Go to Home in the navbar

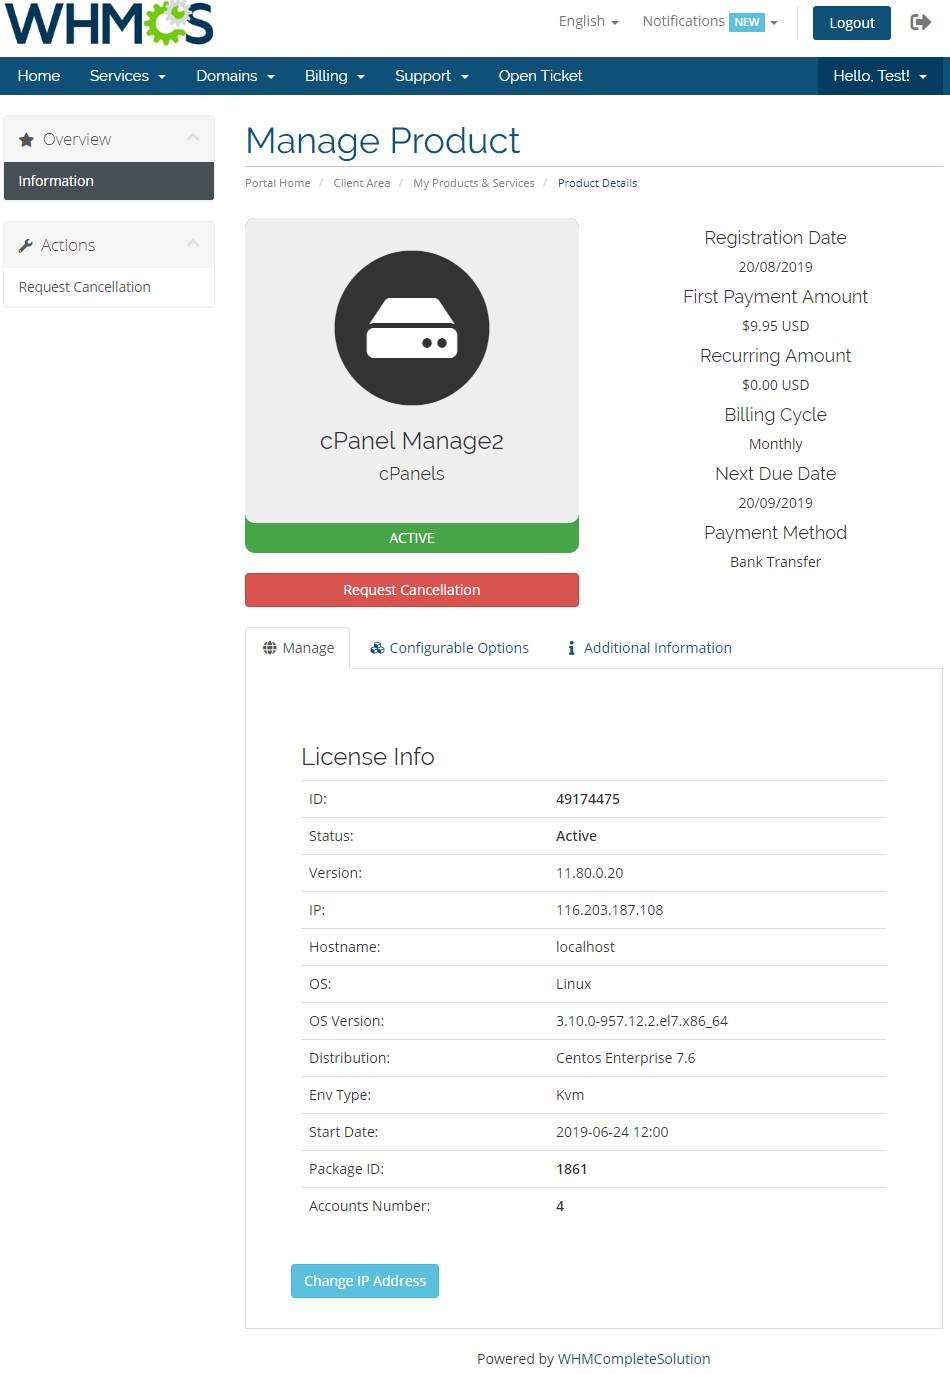coord(39,76)
